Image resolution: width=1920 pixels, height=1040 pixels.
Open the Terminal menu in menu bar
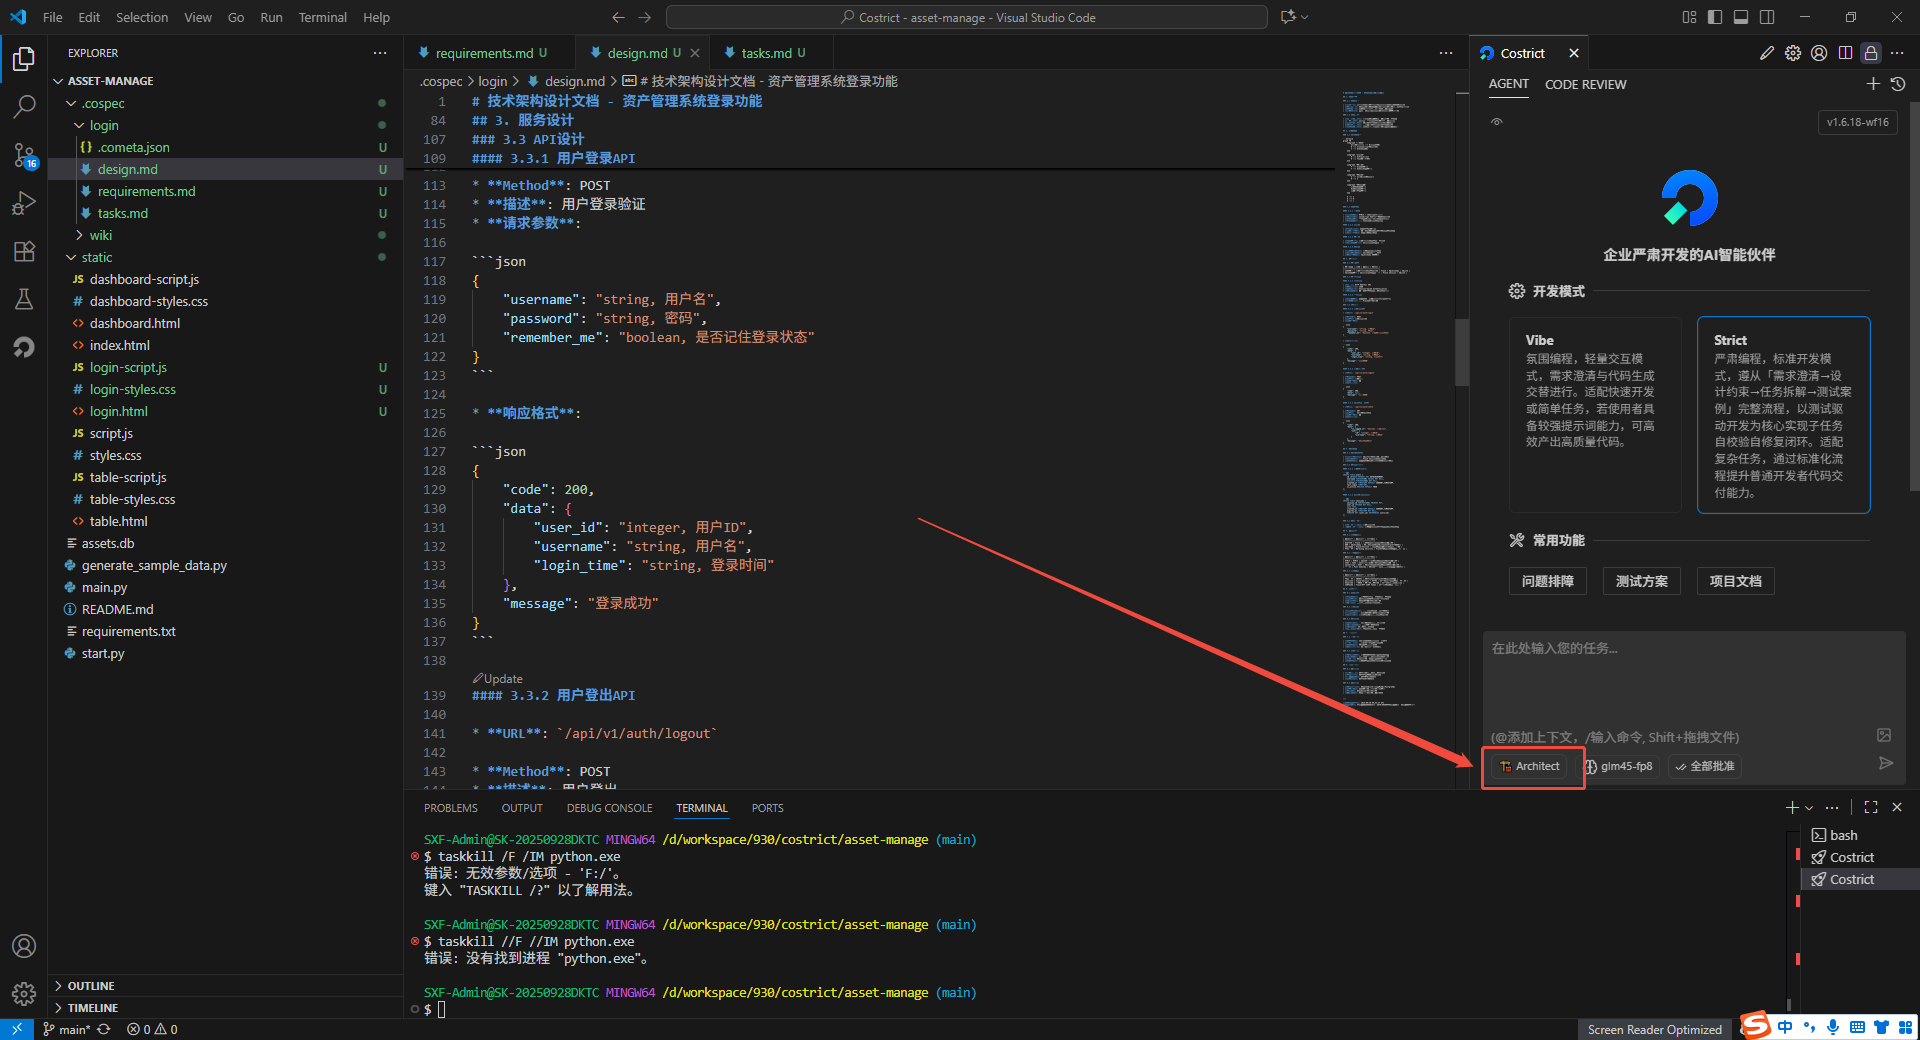point(322,17)
